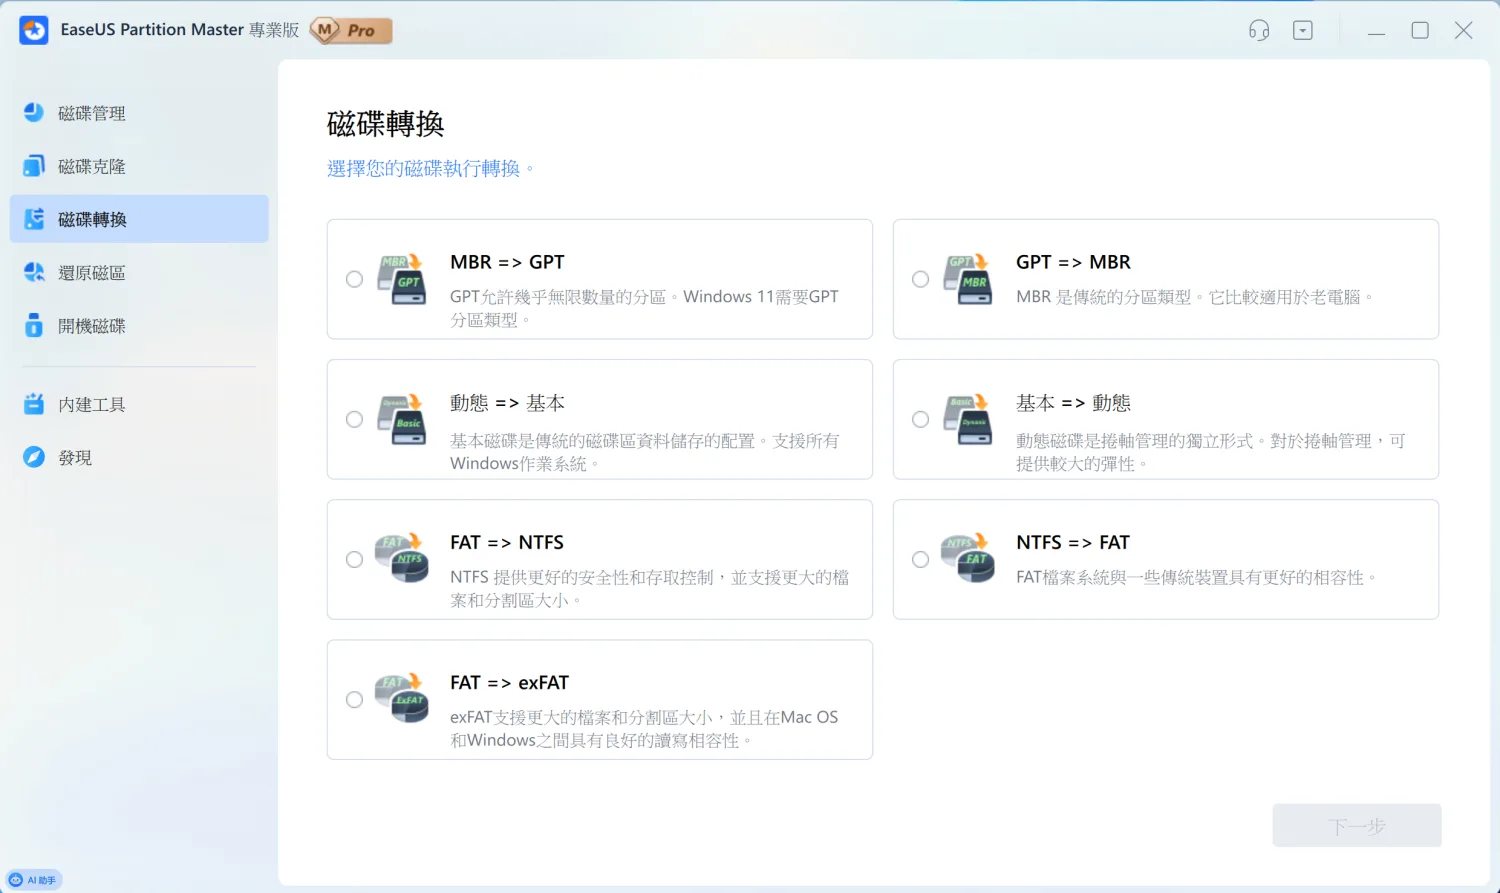The image size is (1500, 893).
Task: Close the EaseUS Partition Master window
Action: [x=1463, y=31]
